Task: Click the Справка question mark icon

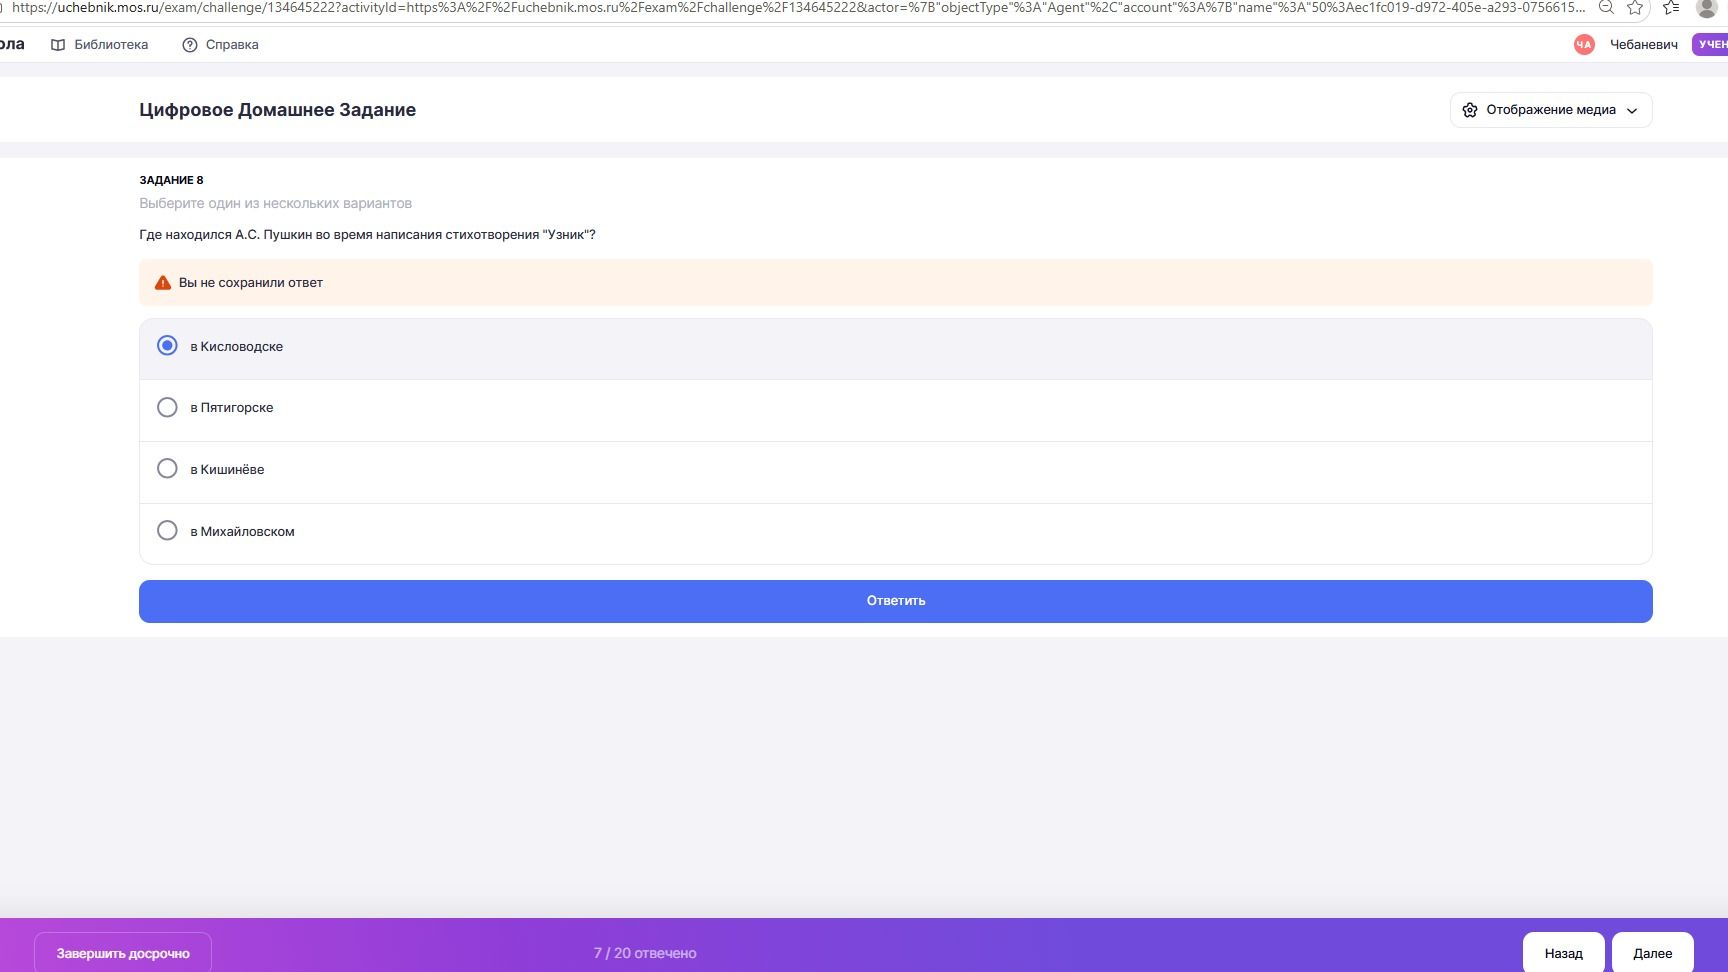Action: click(x=190, y=45)
